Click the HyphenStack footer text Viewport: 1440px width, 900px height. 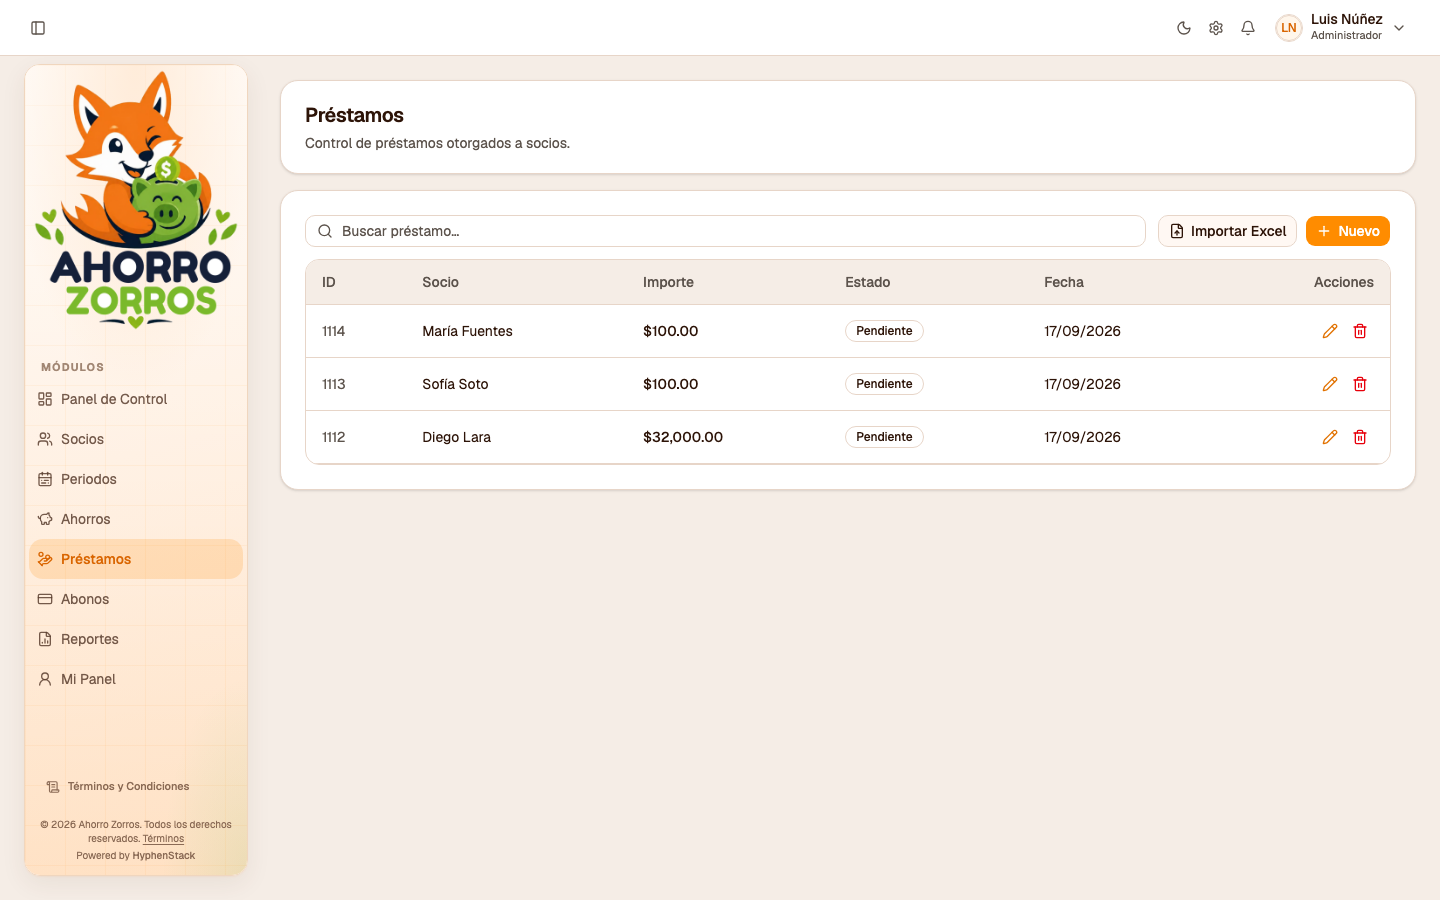coord(164,856)
